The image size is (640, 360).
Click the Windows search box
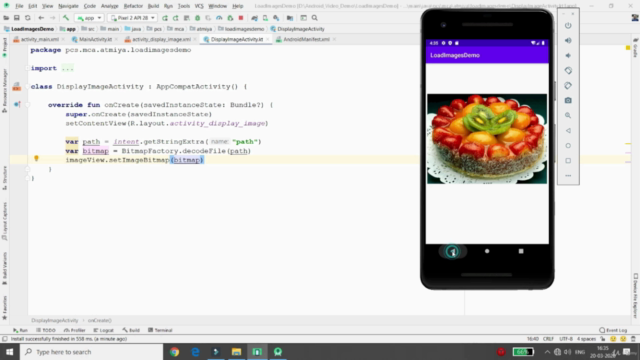[91, 352]
